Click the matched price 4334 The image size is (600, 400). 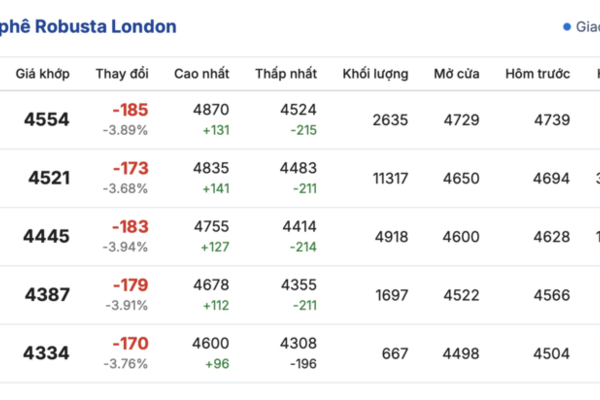tap(48, 353)
